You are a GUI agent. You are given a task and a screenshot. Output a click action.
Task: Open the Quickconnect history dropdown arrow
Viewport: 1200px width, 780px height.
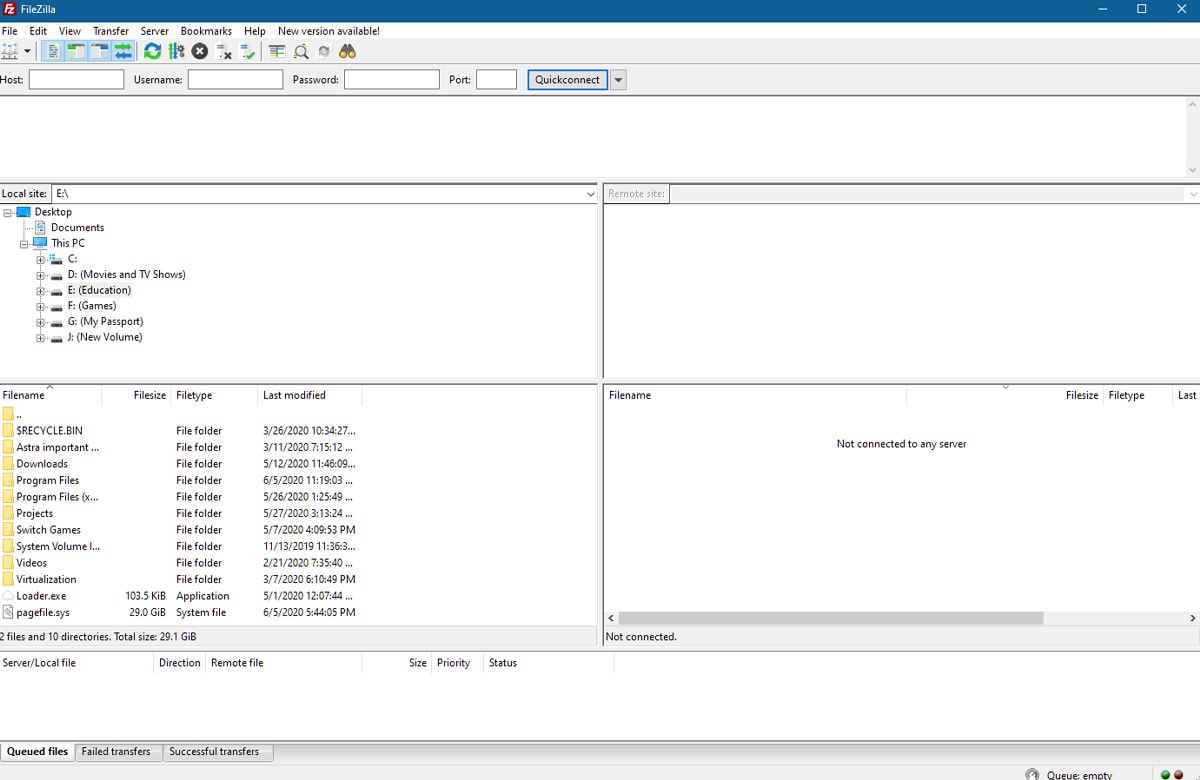coord(618,80)
